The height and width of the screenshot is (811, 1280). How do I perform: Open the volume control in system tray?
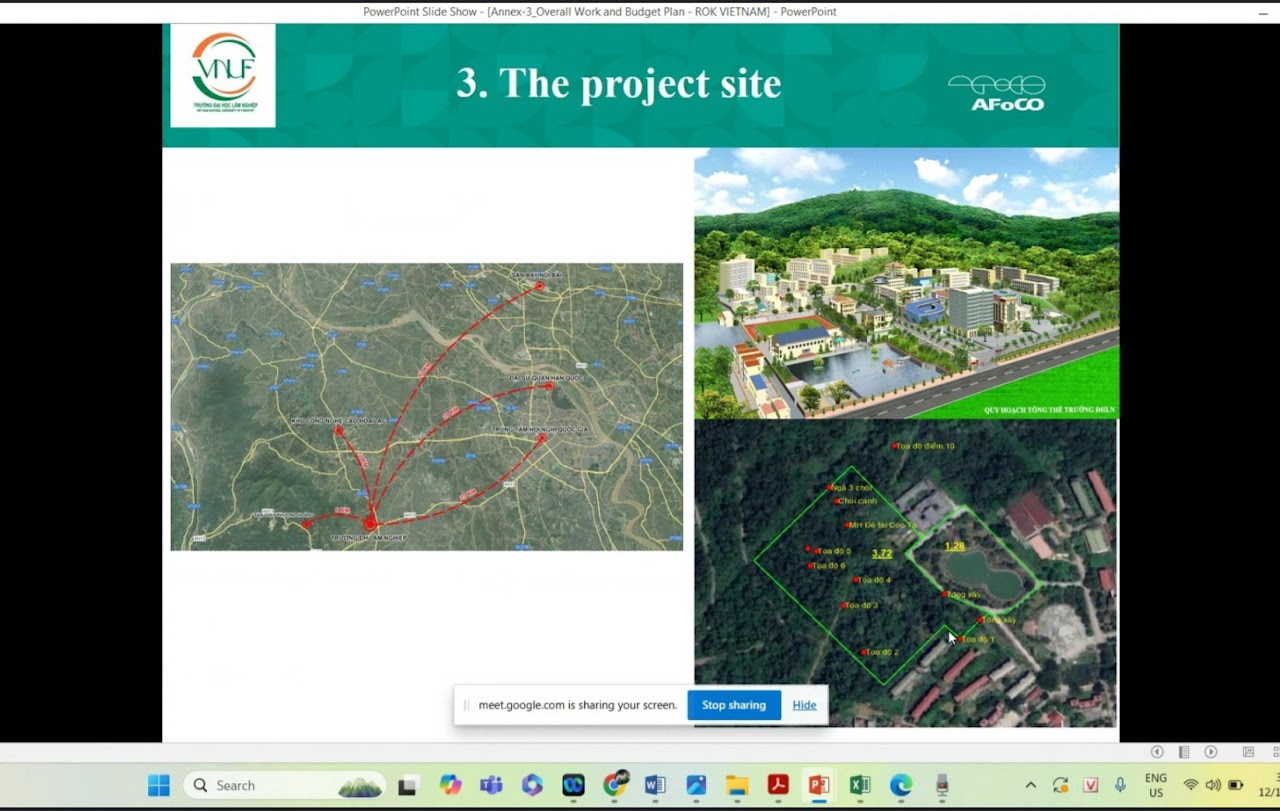pyautogui.click(x=1213, y=785)
